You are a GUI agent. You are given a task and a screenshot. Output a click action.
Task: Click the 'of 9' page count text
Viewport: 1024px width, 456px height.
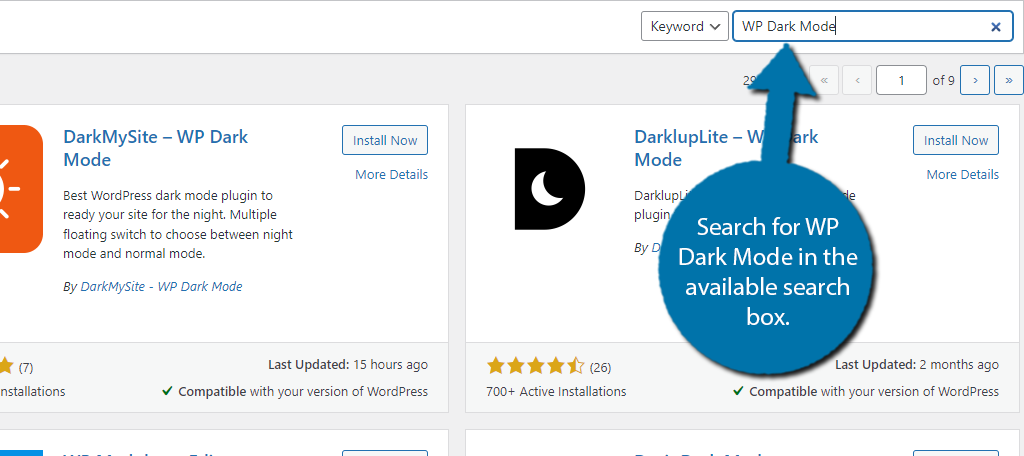point(943,80)
